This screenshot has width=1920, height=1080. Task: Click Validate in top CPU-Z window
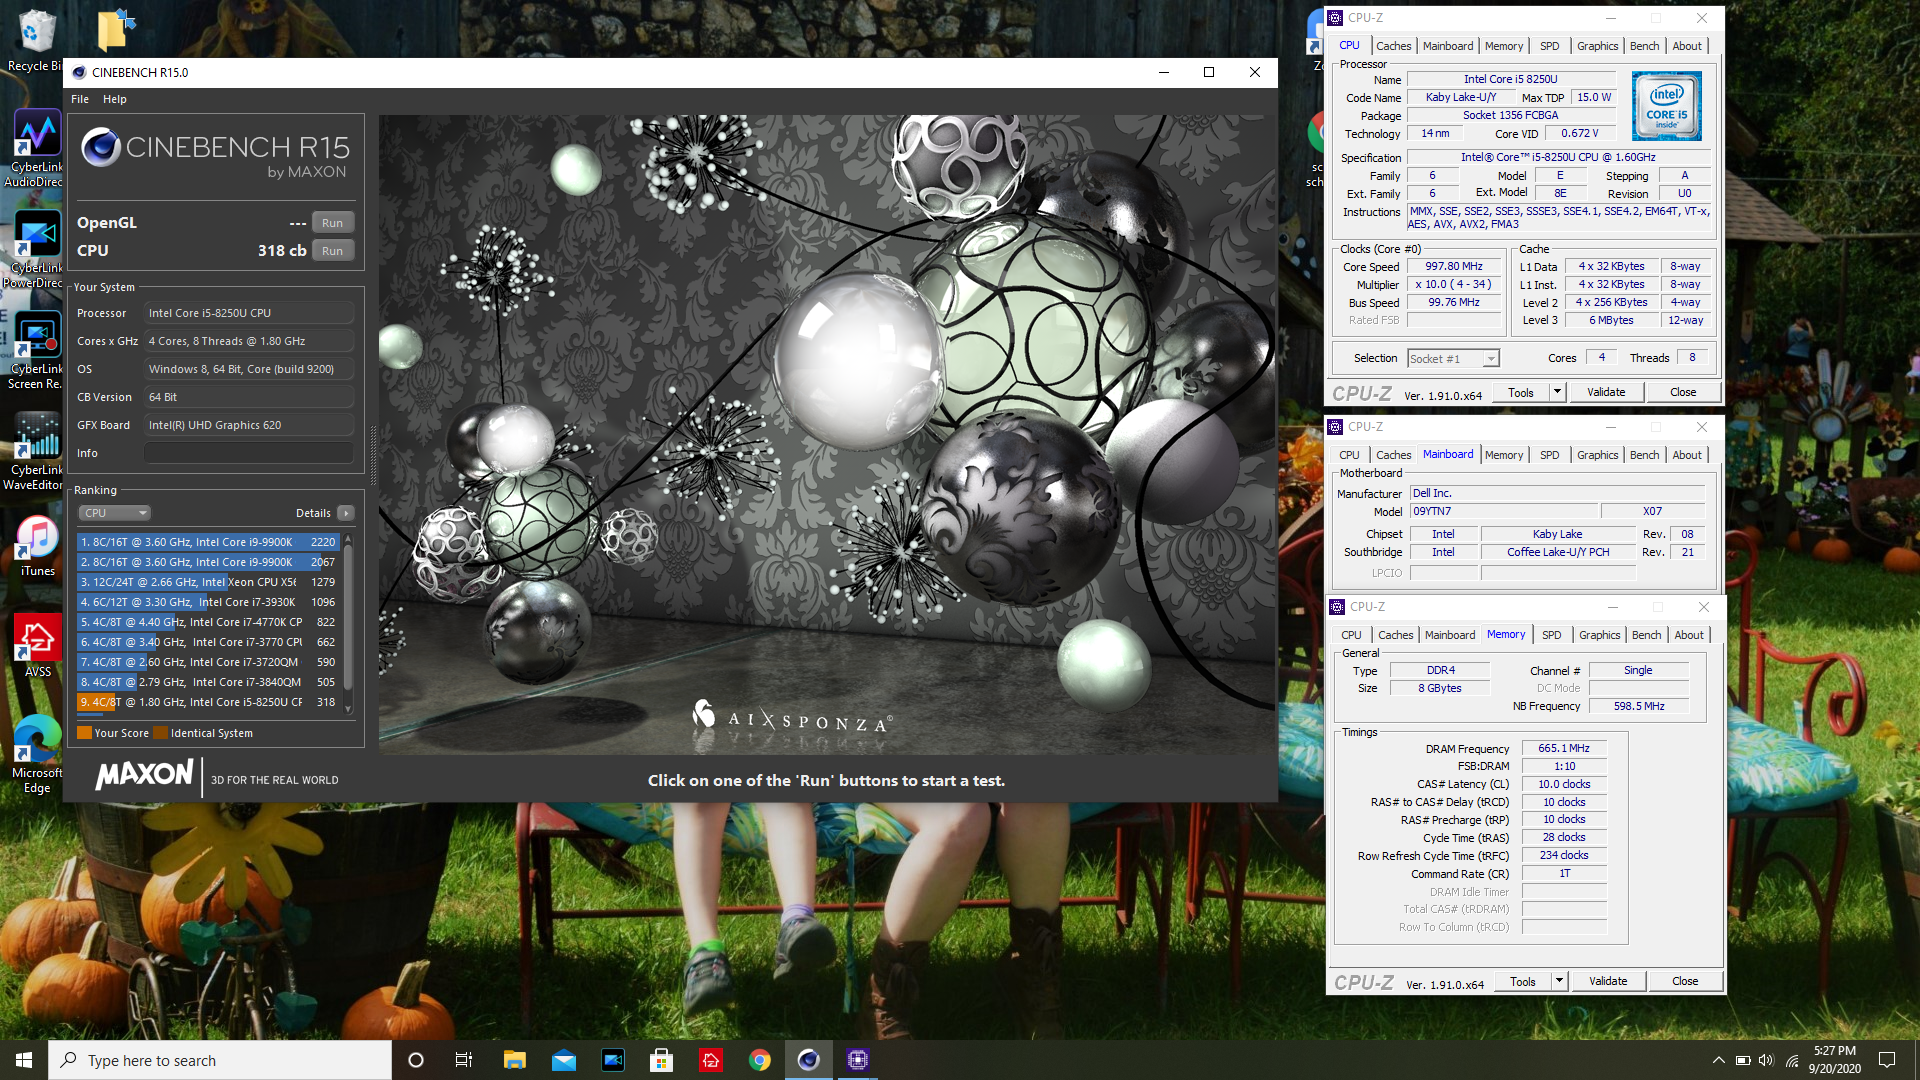click(1606, 393)
